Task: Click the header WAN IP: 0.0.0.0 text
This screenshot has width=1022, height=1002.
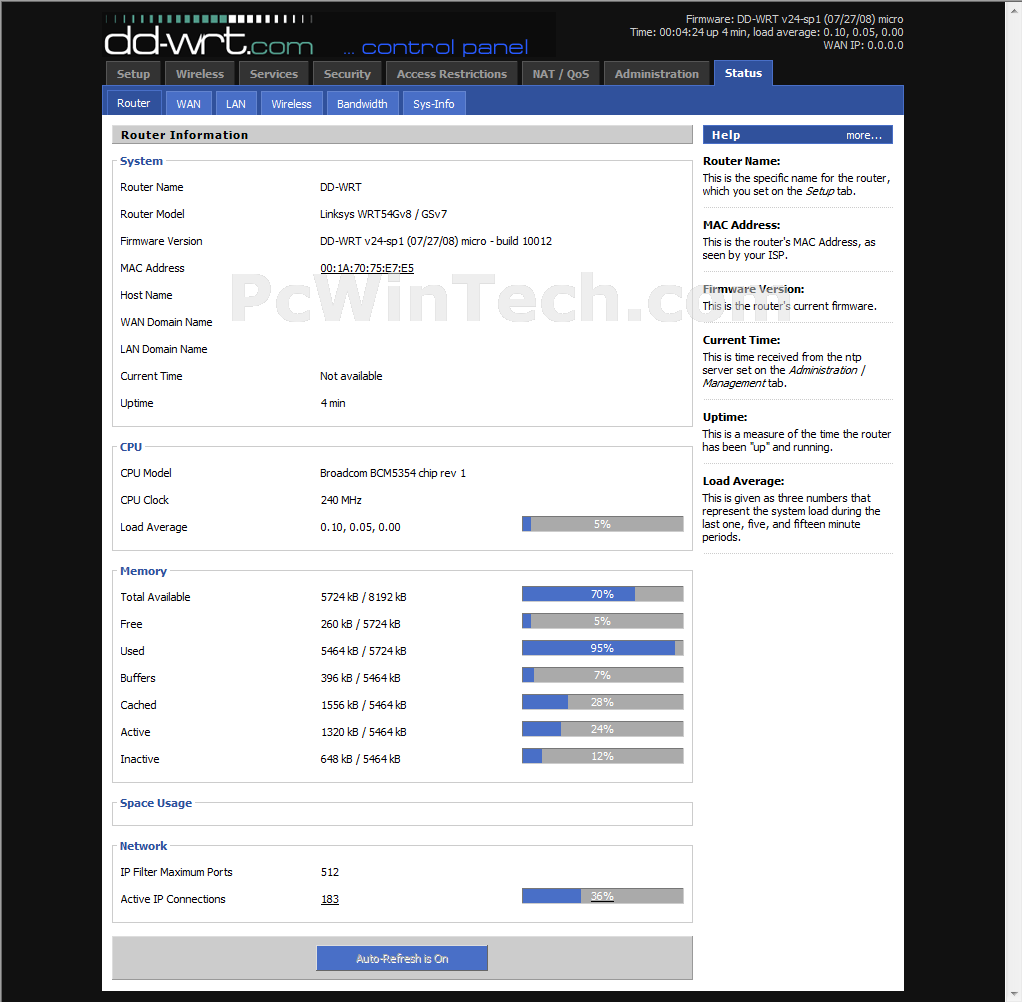Action: [863, 45]
